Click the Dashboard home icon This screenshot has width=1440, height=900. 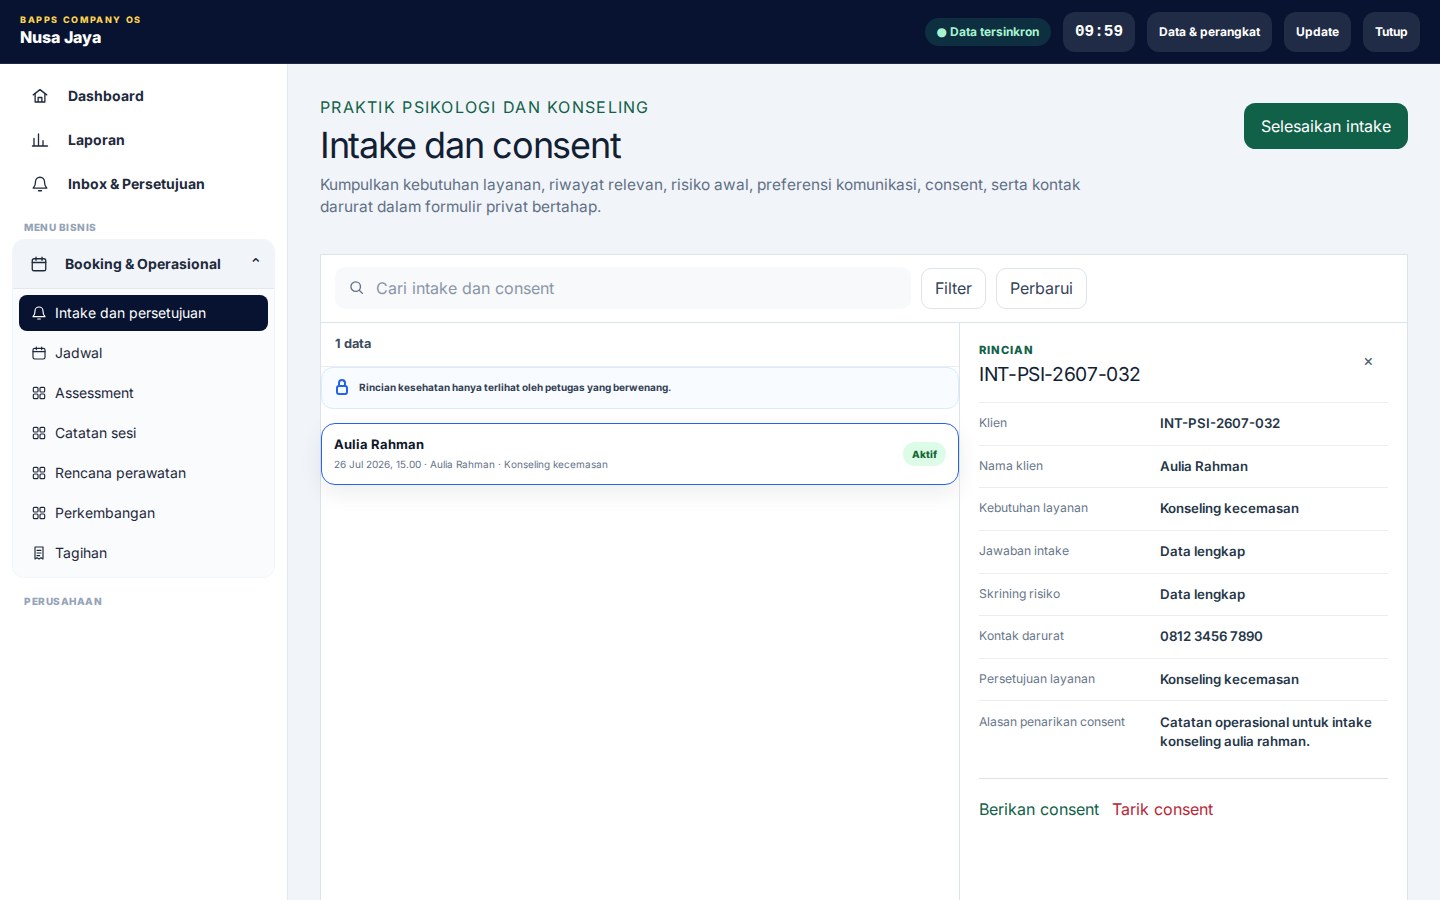[40, 96]
